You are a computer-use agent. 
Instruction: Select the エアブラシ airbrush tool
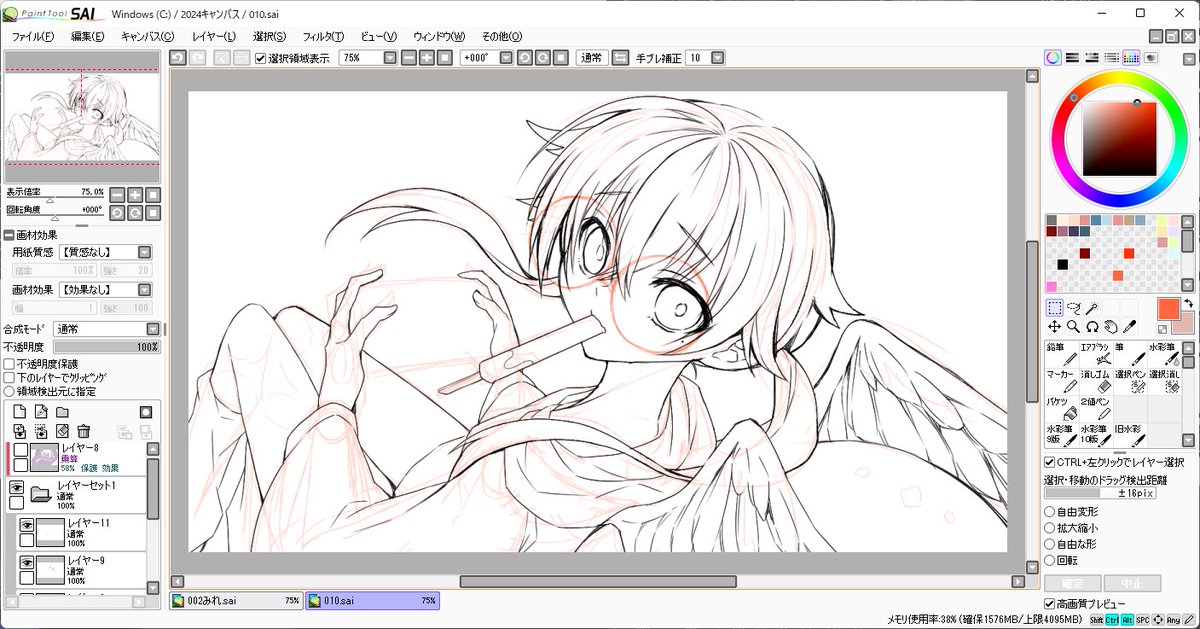(1095, 353)
